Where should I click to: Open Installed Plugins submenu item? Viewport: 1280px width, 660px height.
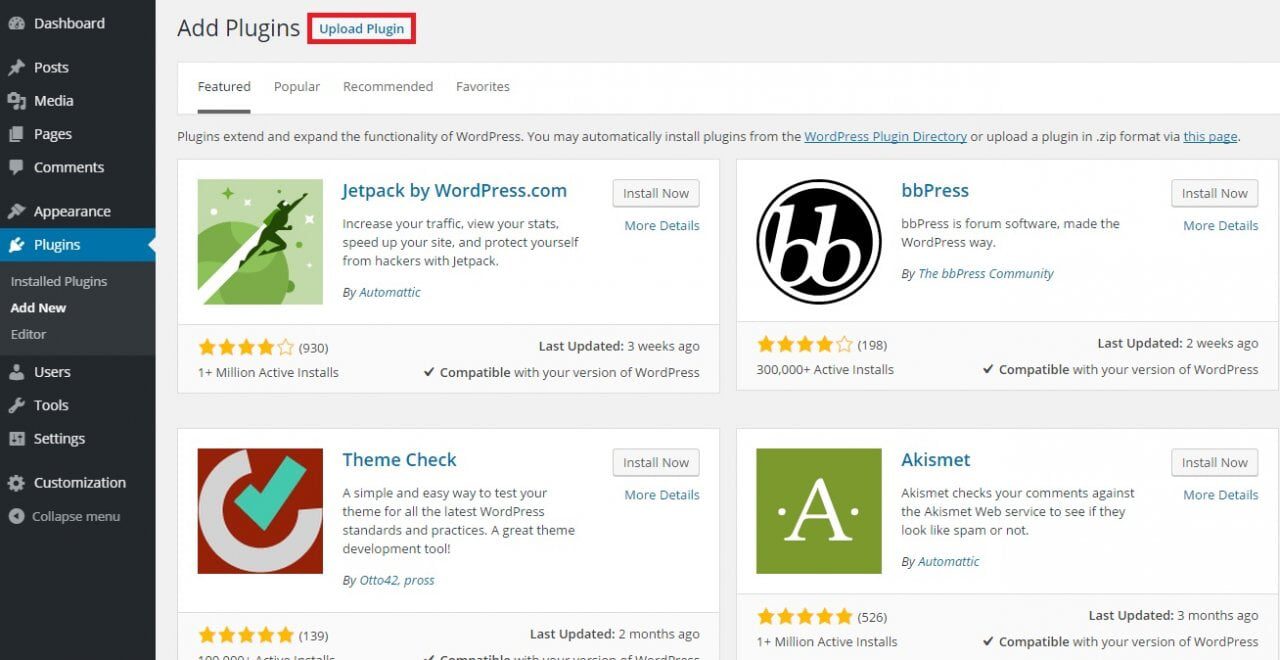click(59, 281)
